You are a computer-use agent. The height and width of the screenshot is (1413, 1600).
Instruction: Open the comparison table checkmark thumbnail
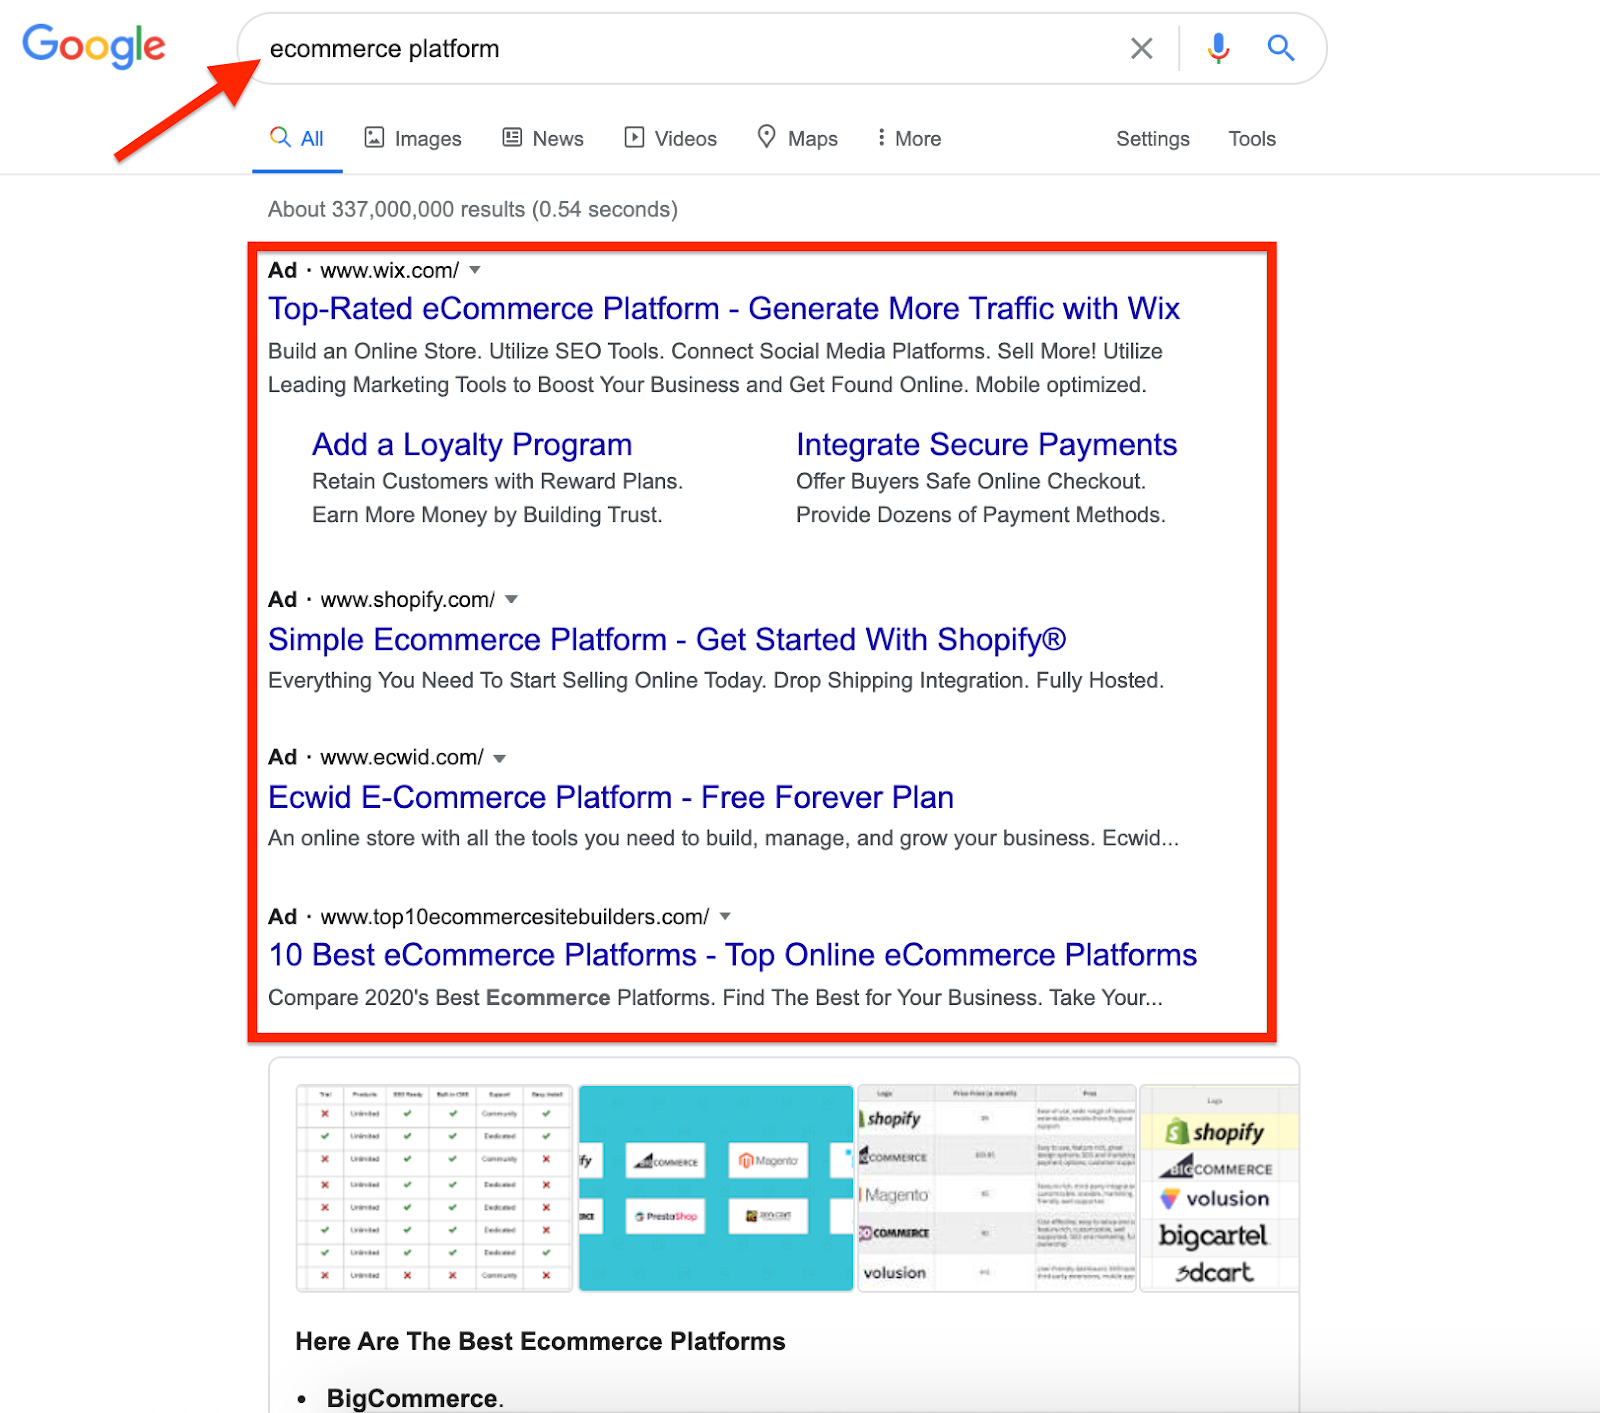(x=434, y=1188)
